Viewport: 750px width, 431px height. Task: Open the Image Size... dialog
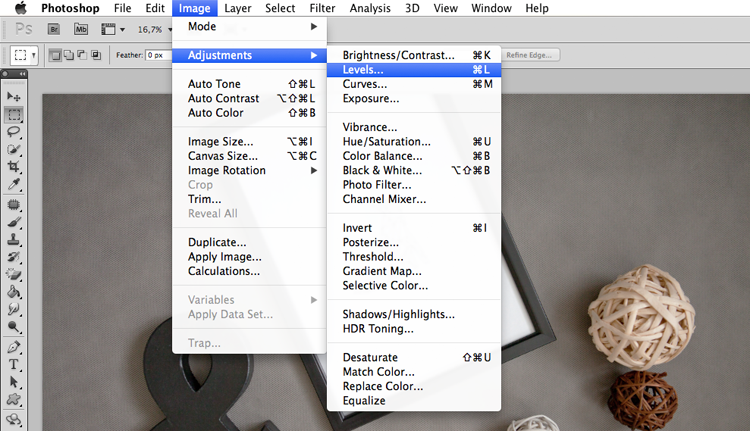pyautogui.click(x=249, y=142)
